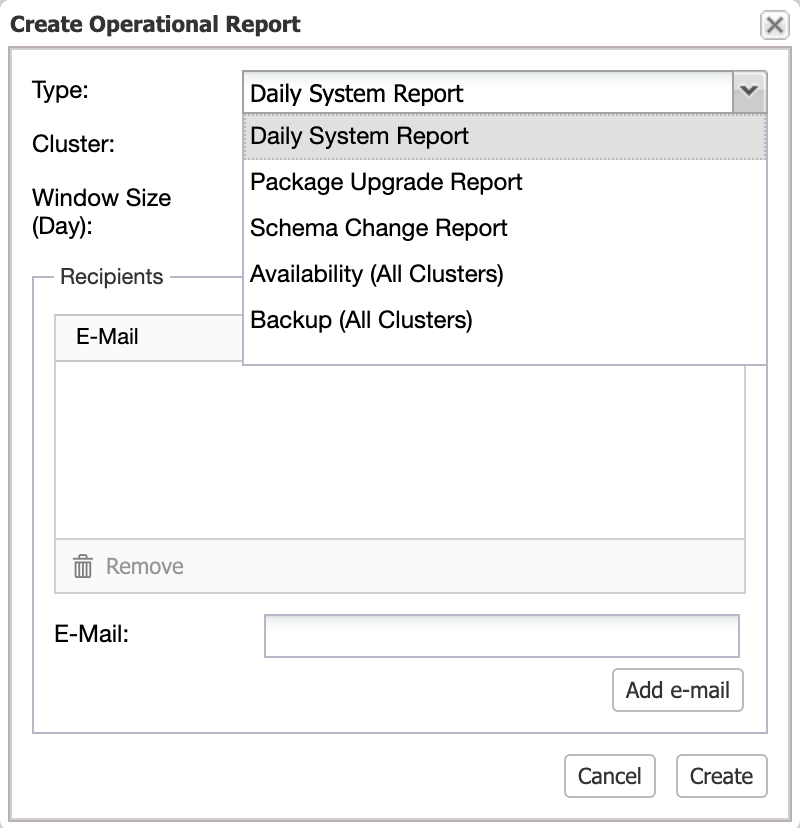
Task: Select Schema Change Report option
Action: pyautogui.click(x=505, y=228)
